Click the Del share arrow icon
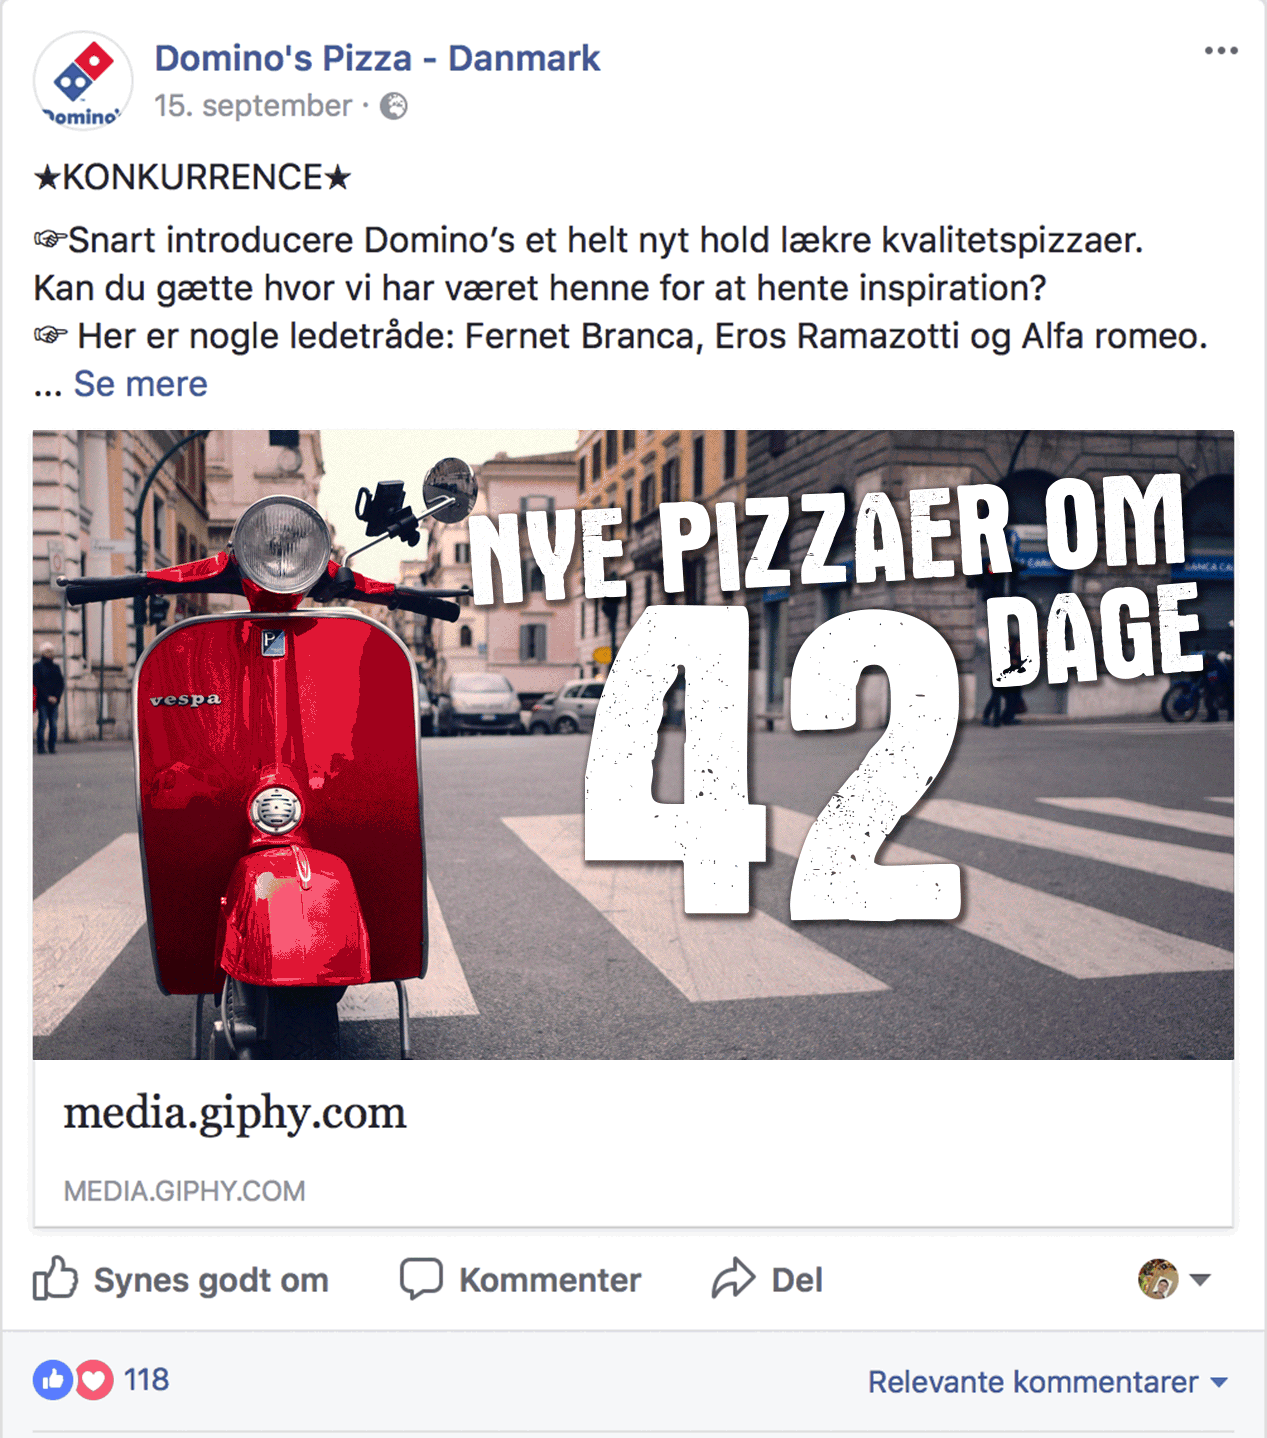1267x1438 pixels. coord(733,1278)
